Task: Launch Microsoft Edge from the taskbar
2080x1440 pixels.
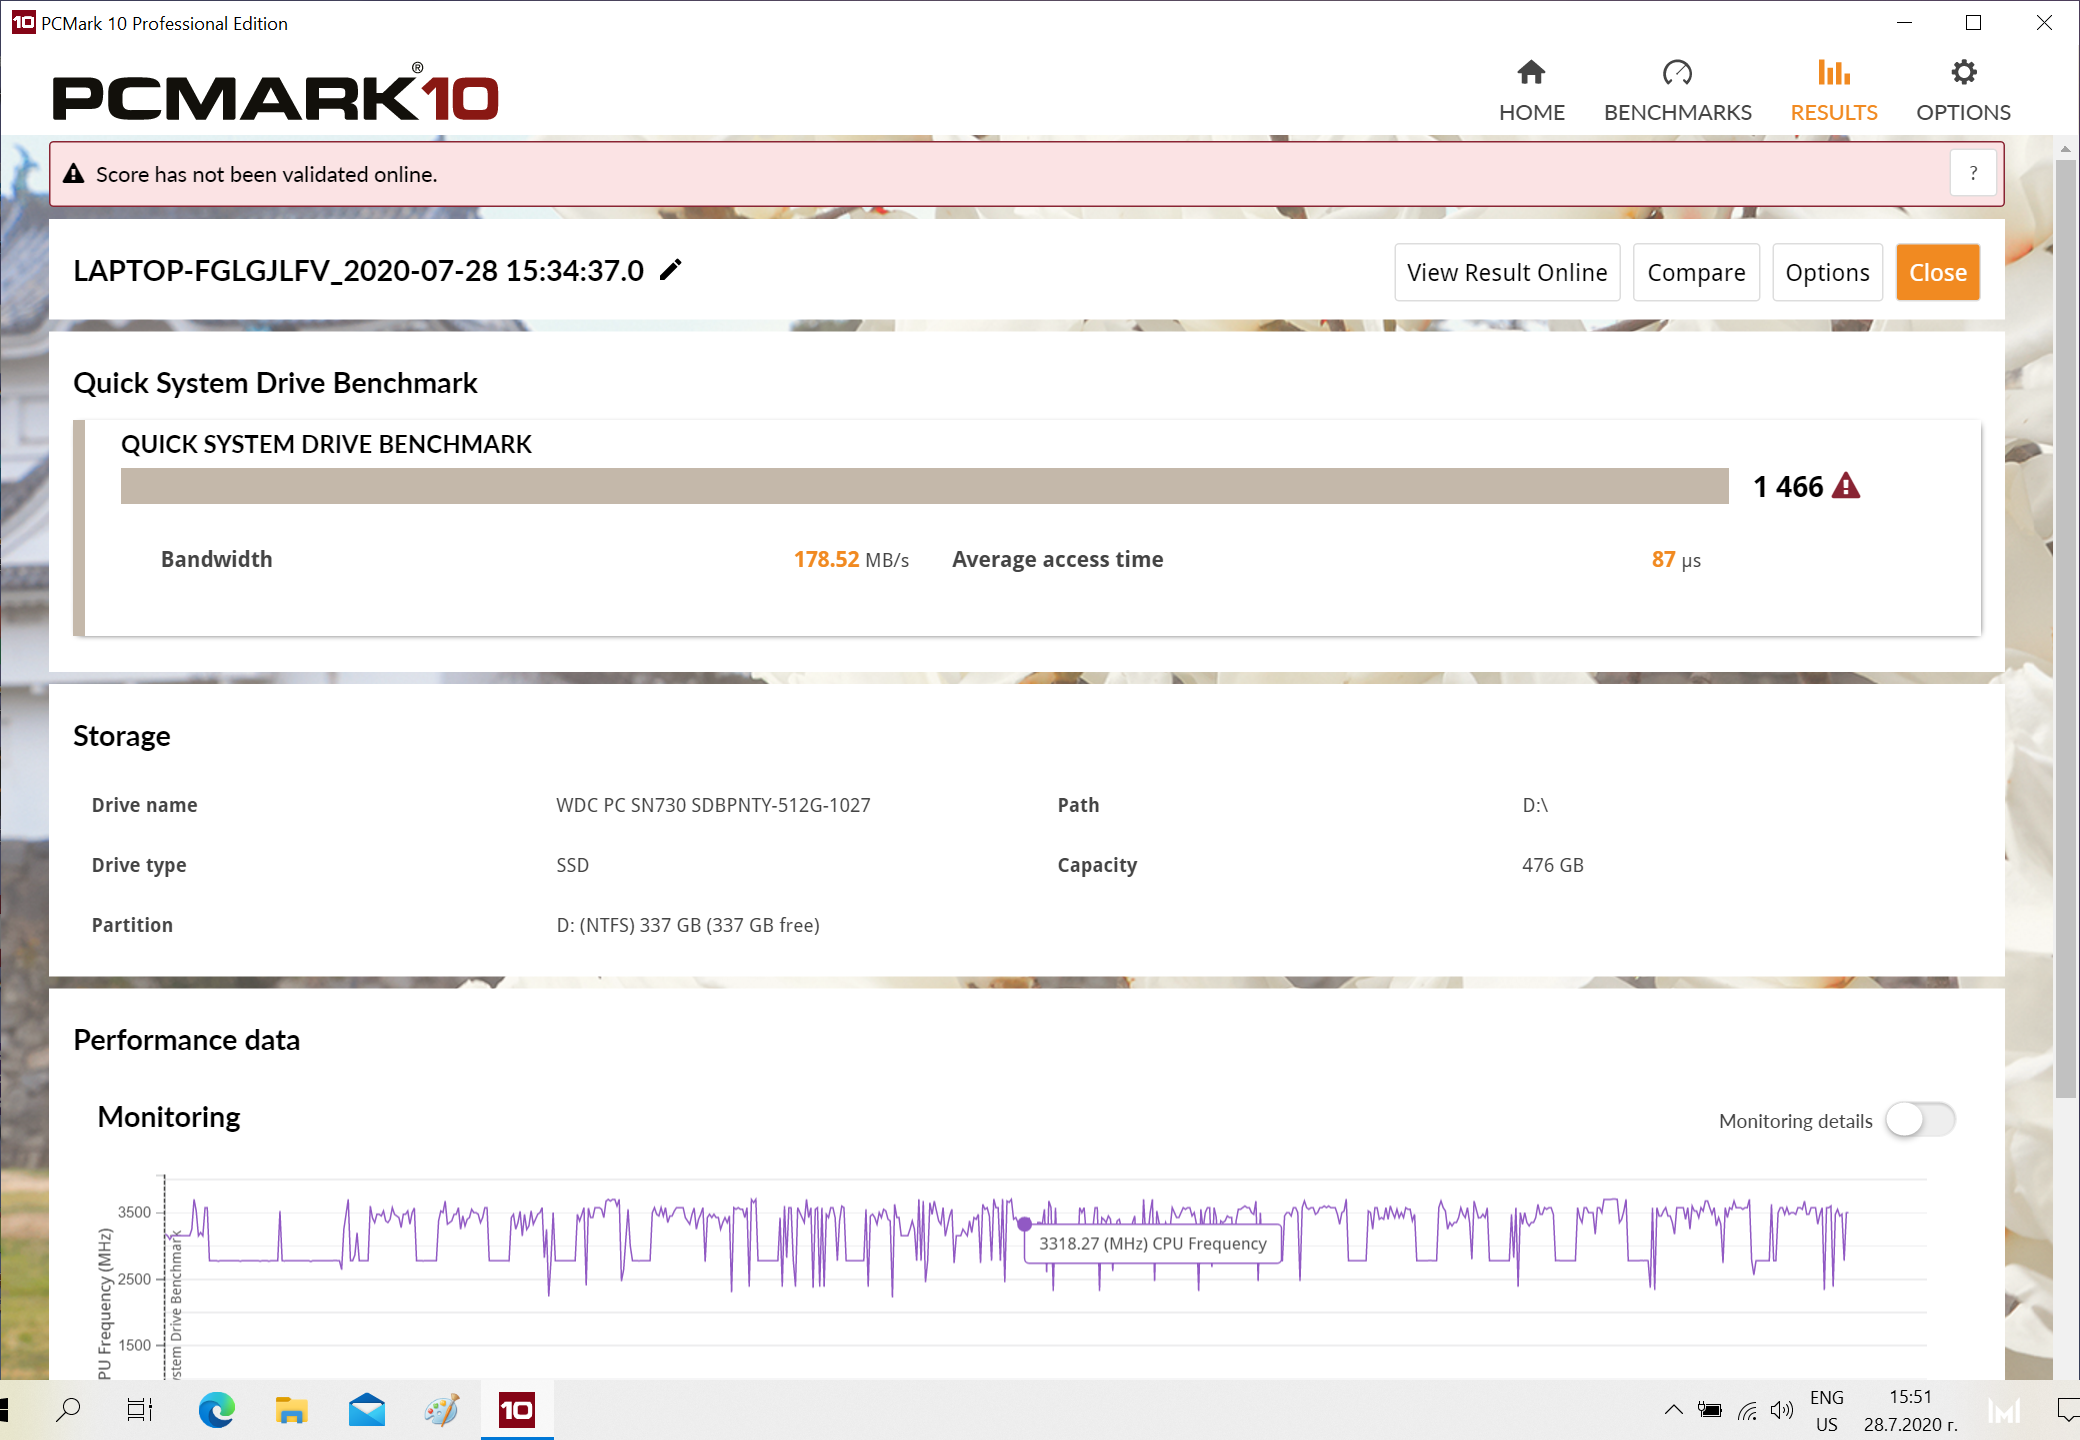Action: [216, 1410]
